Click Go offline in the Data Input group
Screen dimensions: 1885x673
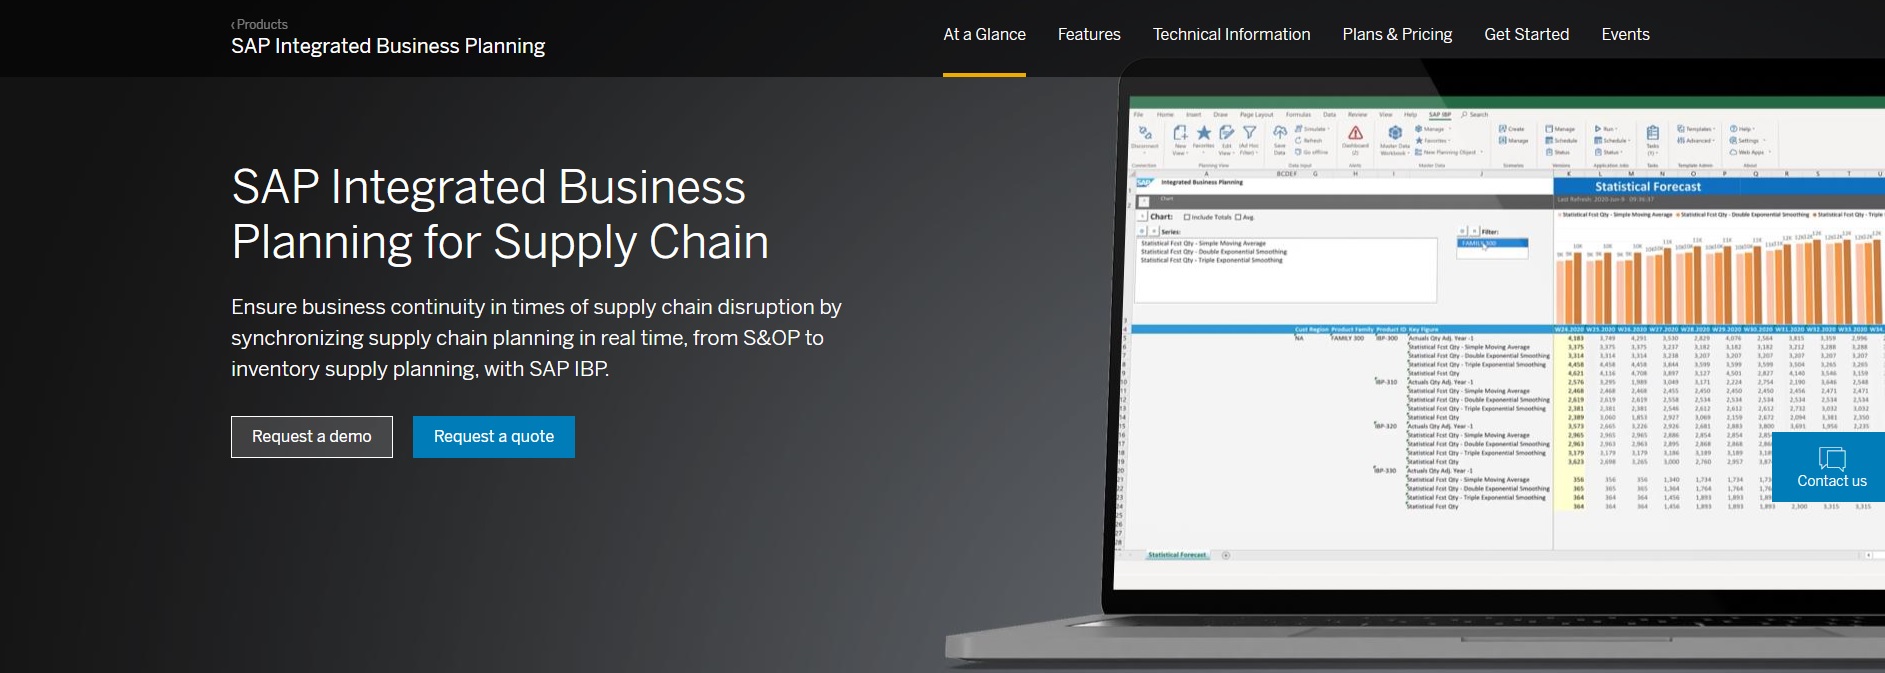click(x=1312, y=152)
